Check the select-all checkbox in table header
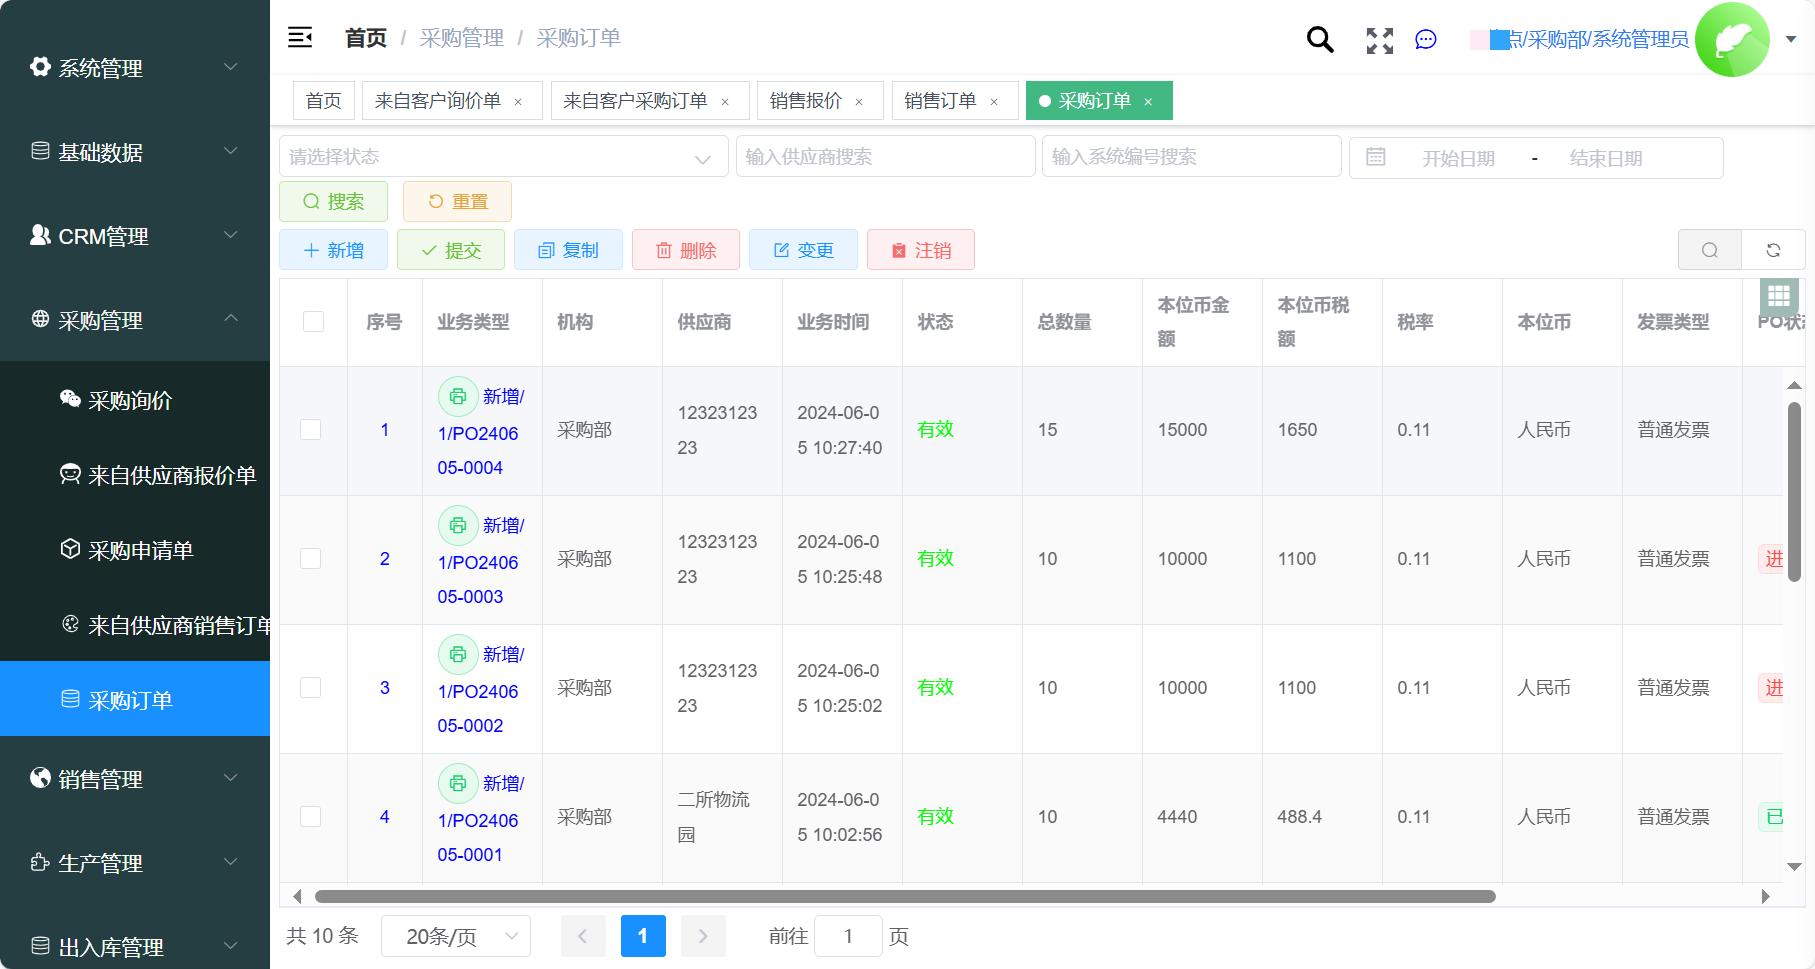The image size is (1815, 969). tap(313, 322)
